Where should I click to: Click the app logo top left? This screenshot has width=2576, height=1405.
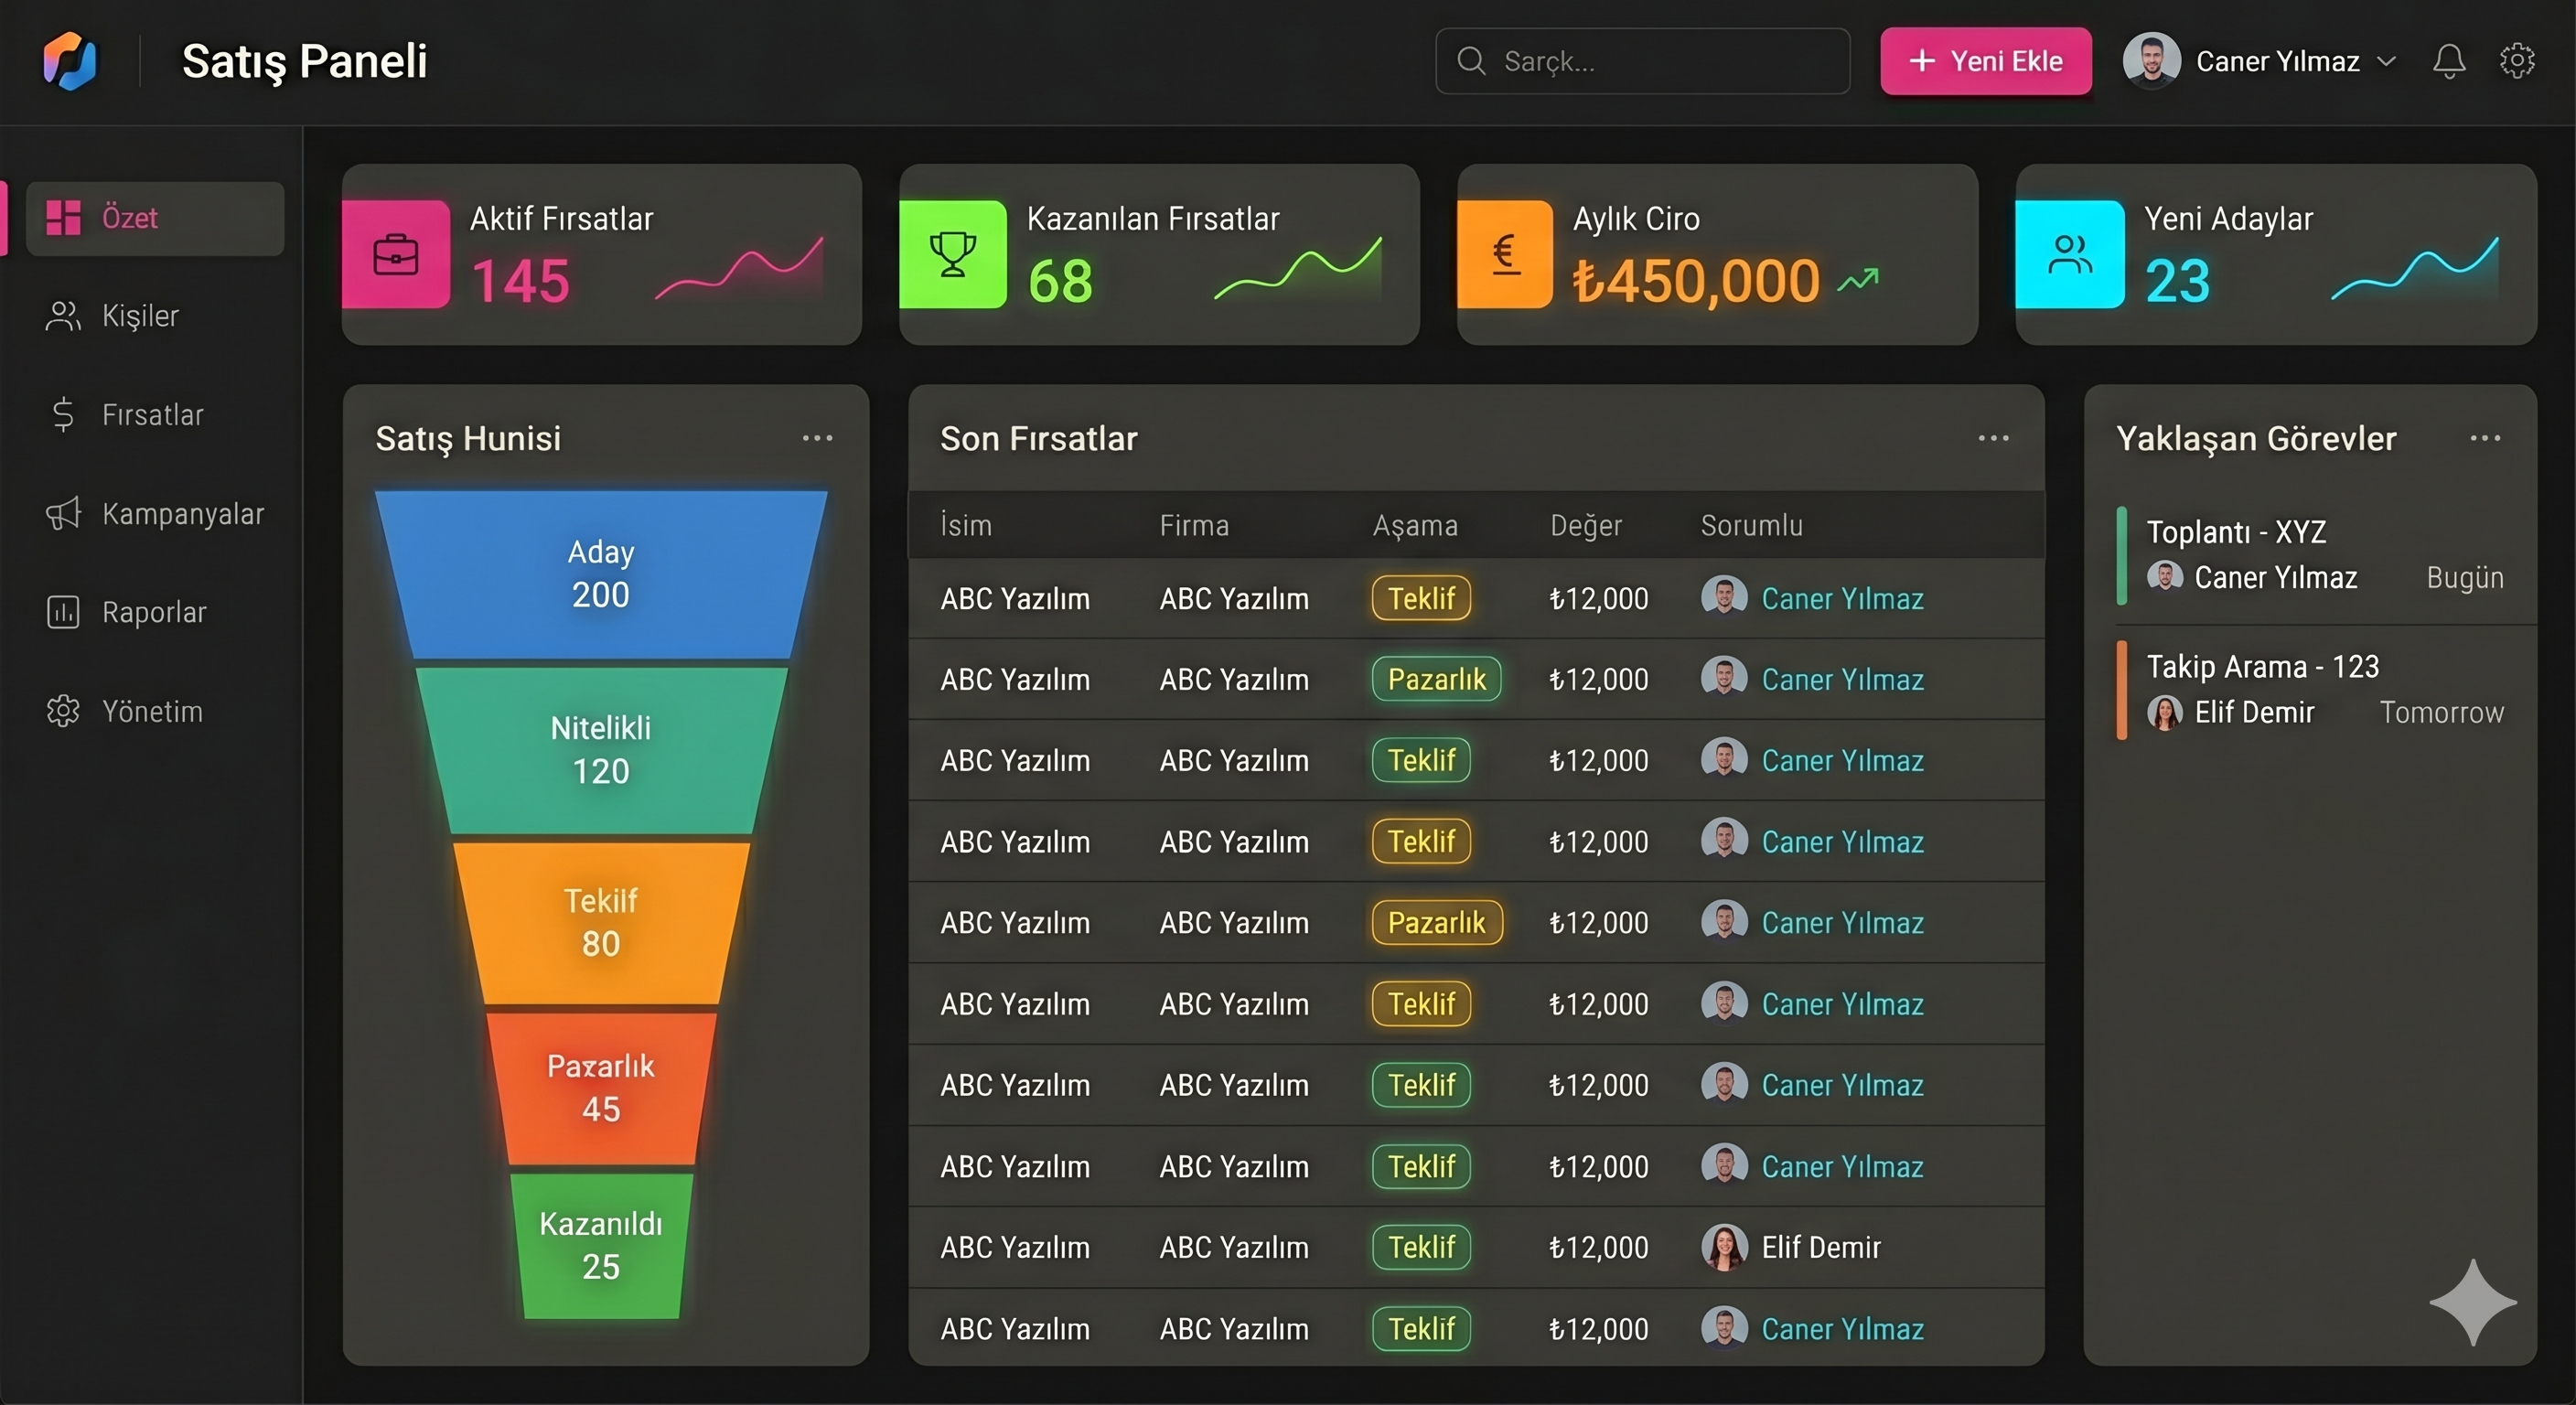click(70, 61)
